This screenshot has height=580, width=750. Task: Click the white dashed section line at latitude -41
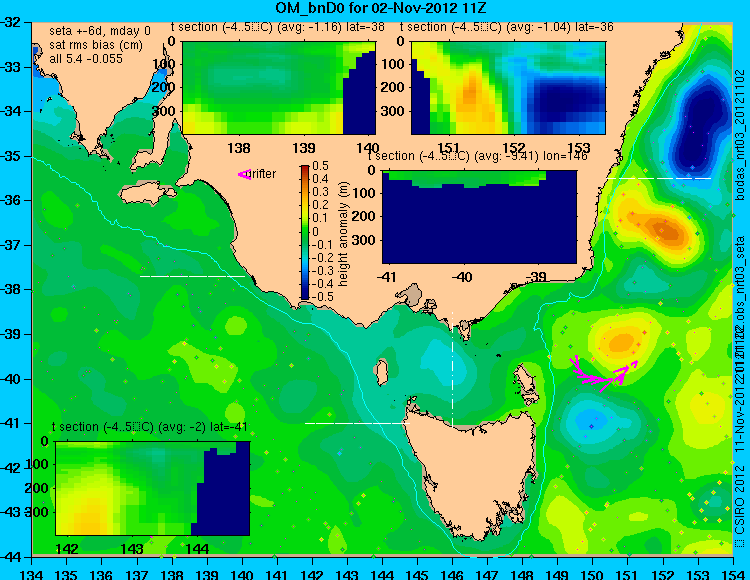(357, 423)
